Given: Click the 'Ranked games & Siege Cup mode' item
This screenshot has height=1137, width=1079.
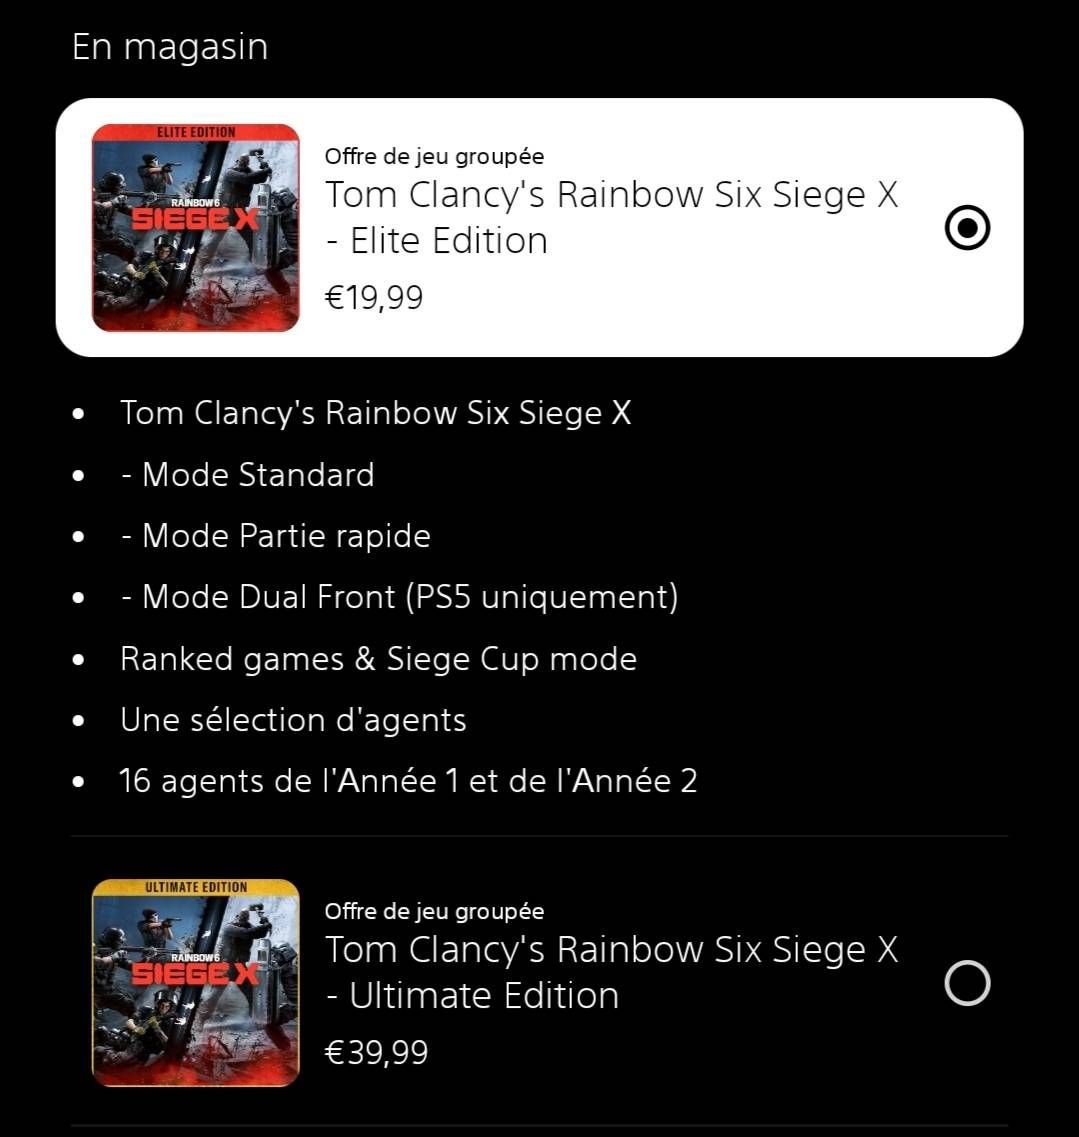Looking at the screenshot, I should coord(379,659).
